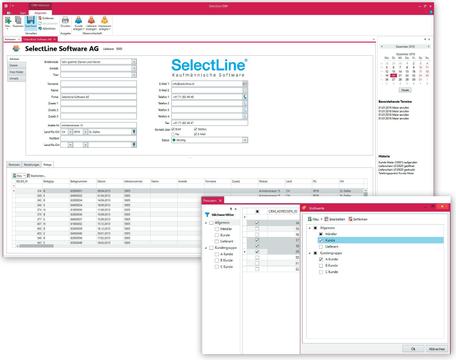Check the Händler checkbox in the filter panel
The height and width of the screenshot is (360, 456).
pyautogui.click(x=217, y=229)
